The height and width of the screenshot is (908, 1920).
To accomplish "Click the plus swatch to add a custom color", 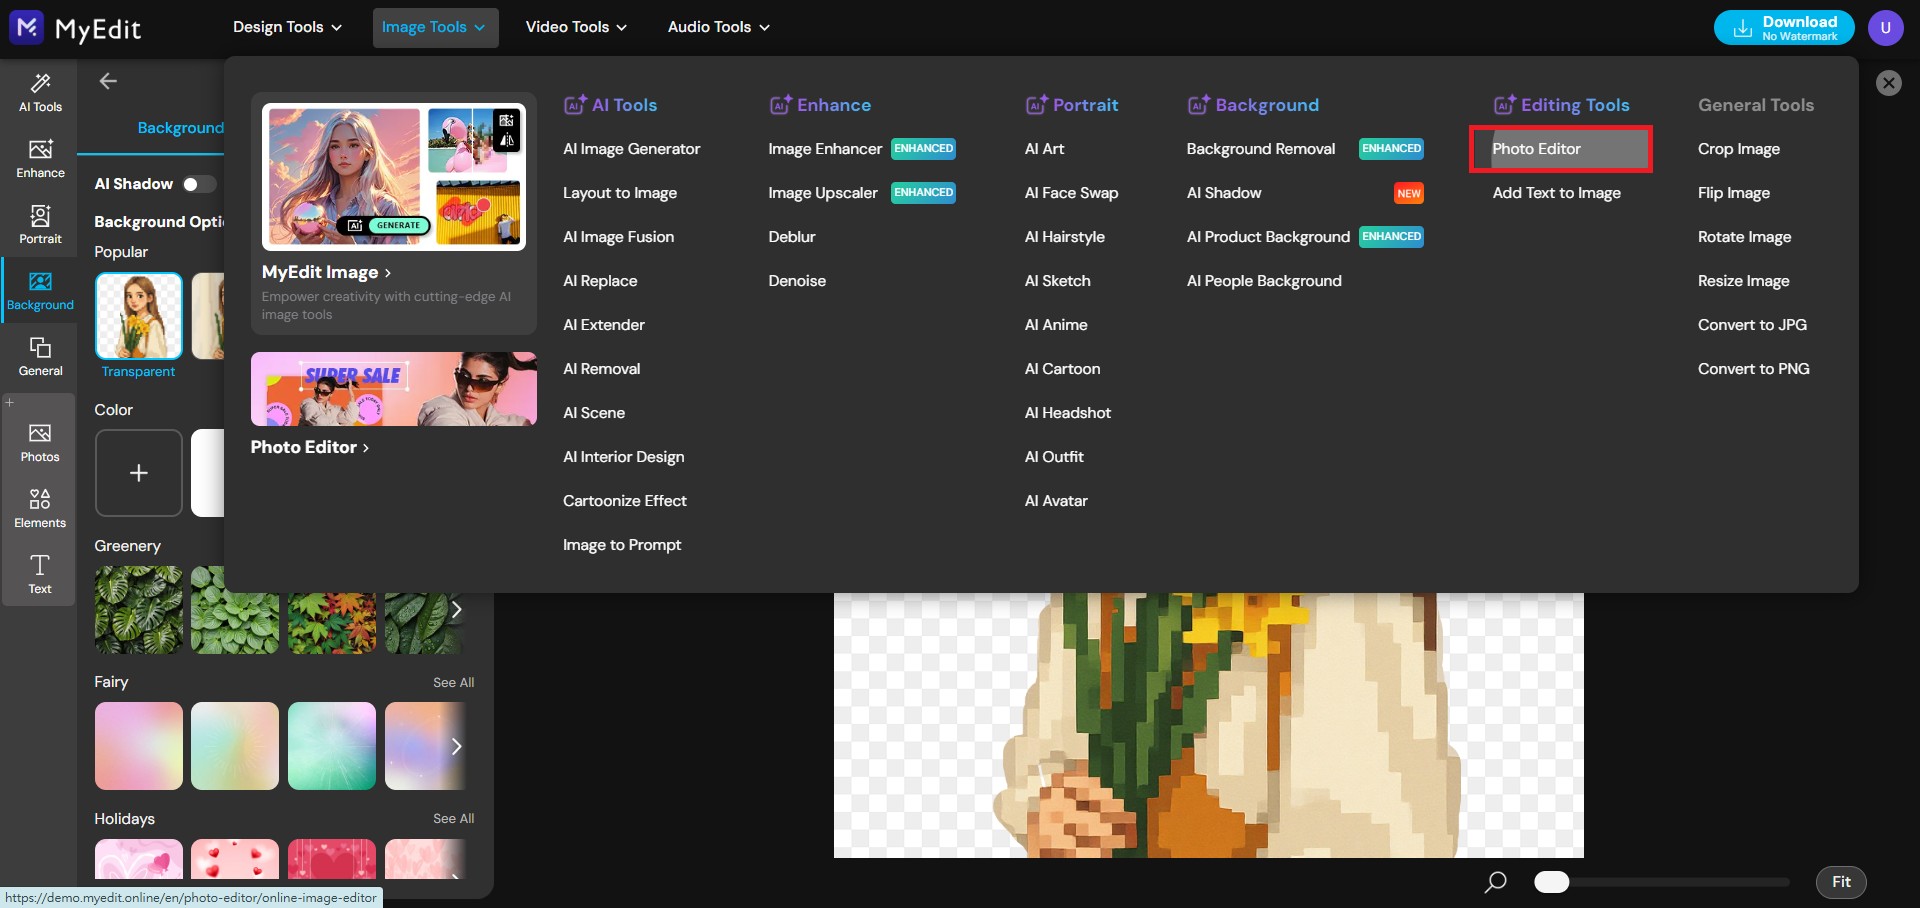I will pyautogui.click(x=138, y=473).
